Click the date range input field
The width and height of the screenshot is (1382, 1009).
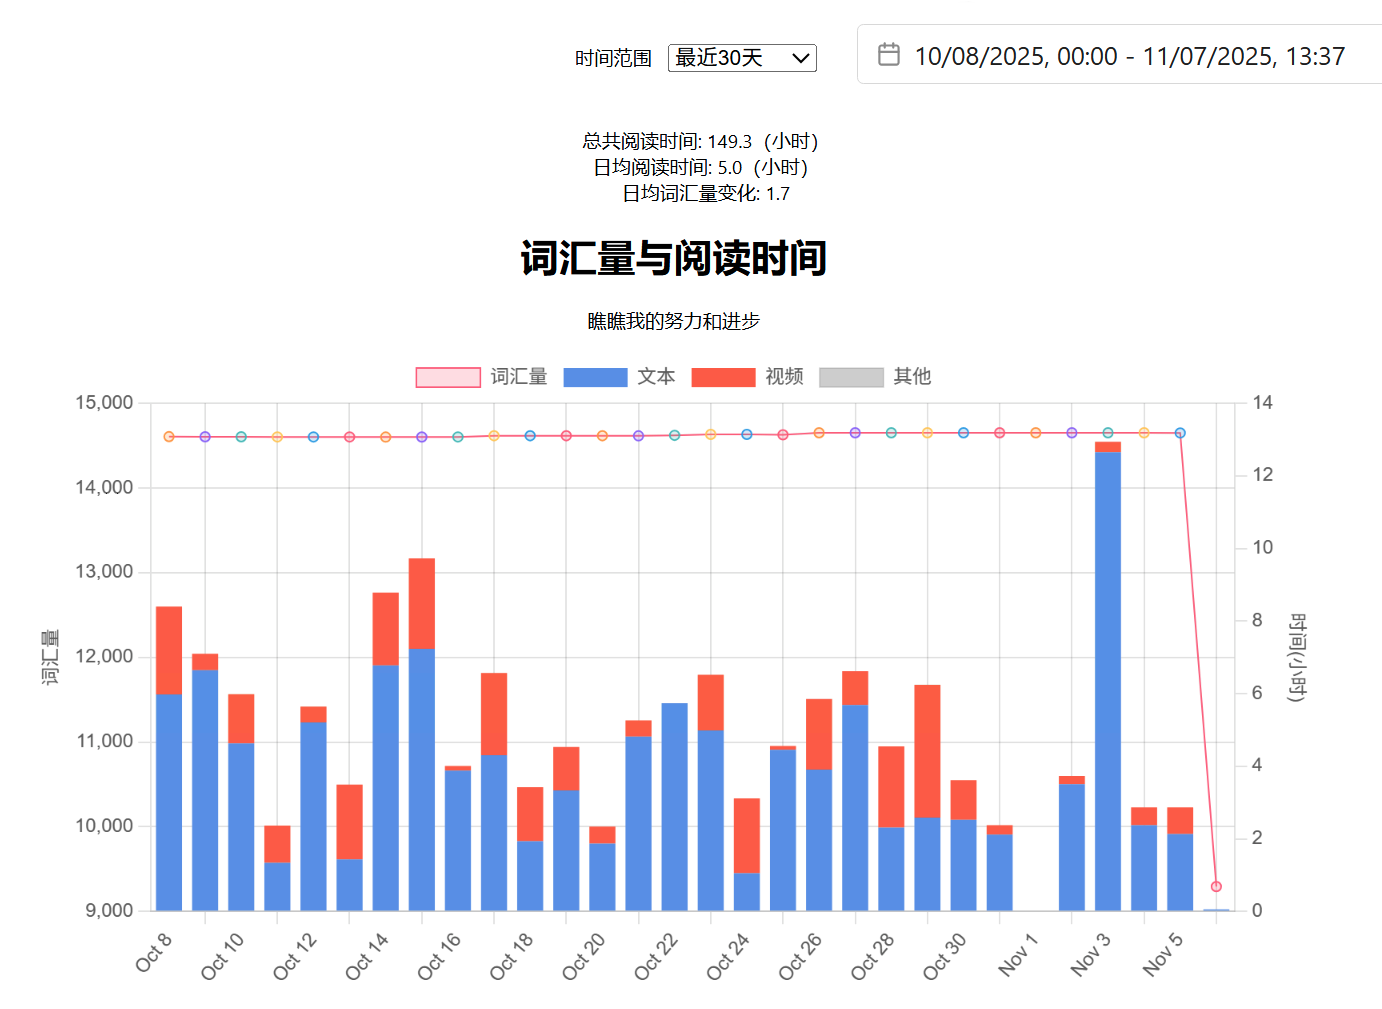pos(1129,56)
